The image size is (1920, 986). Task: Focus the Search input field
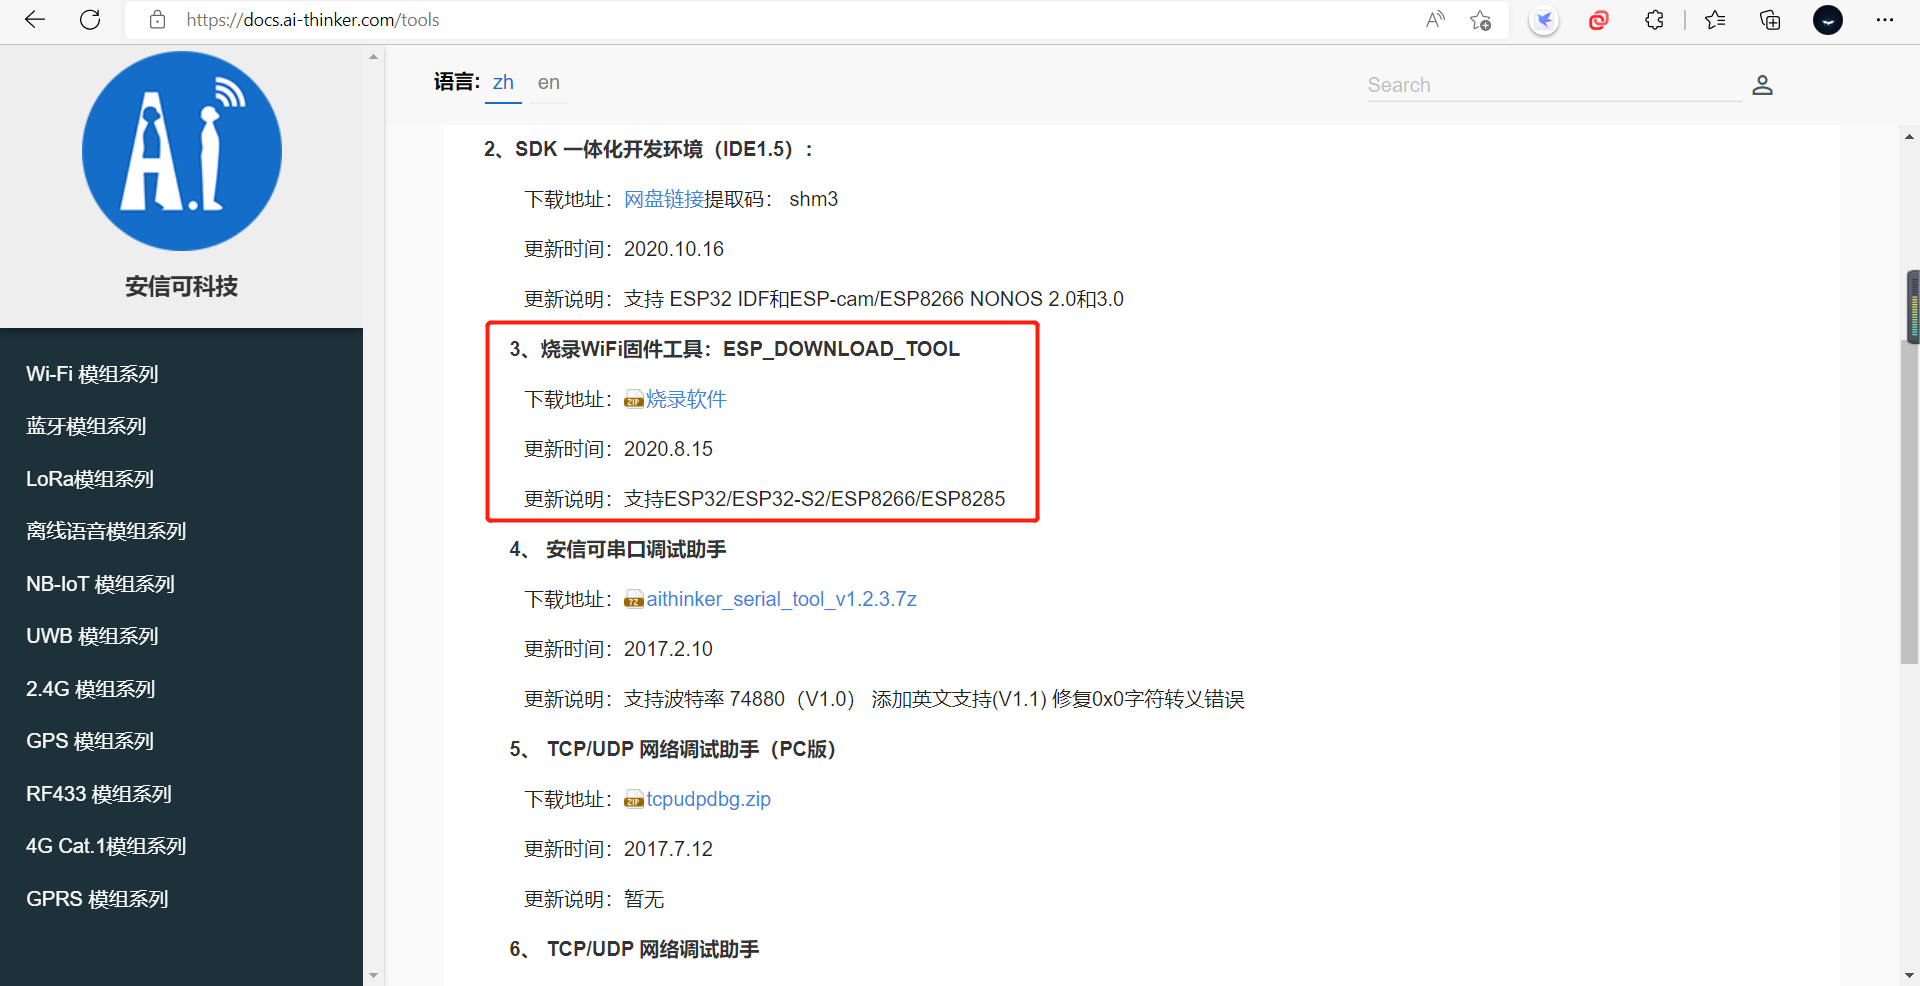pyautogui.click(x=1554, y=85)
